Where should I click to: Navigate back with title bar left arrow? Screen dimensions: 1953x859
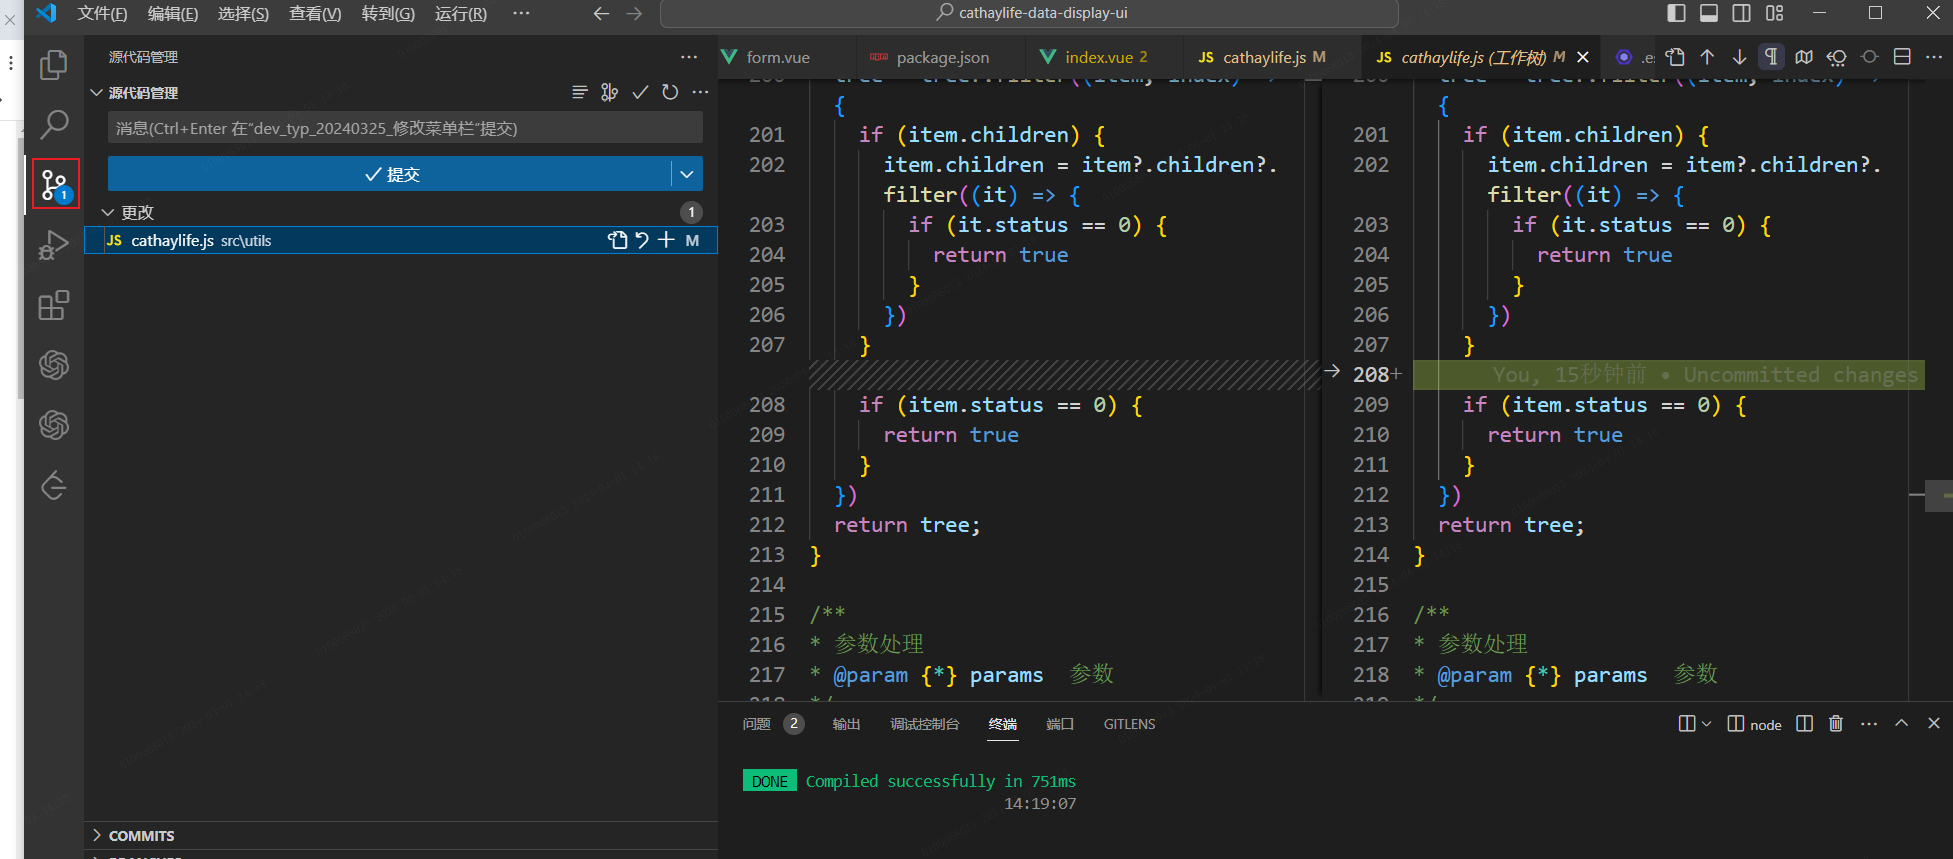tap(601, 13)
